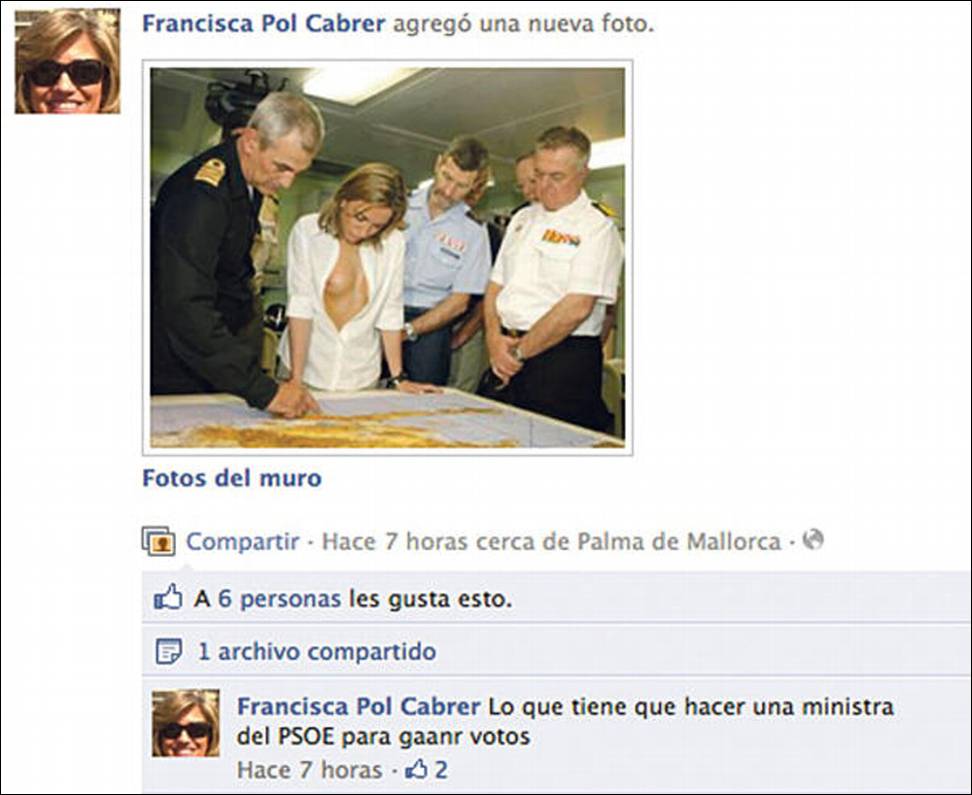Open the Fotos del muro album

[x=232, y=478]
